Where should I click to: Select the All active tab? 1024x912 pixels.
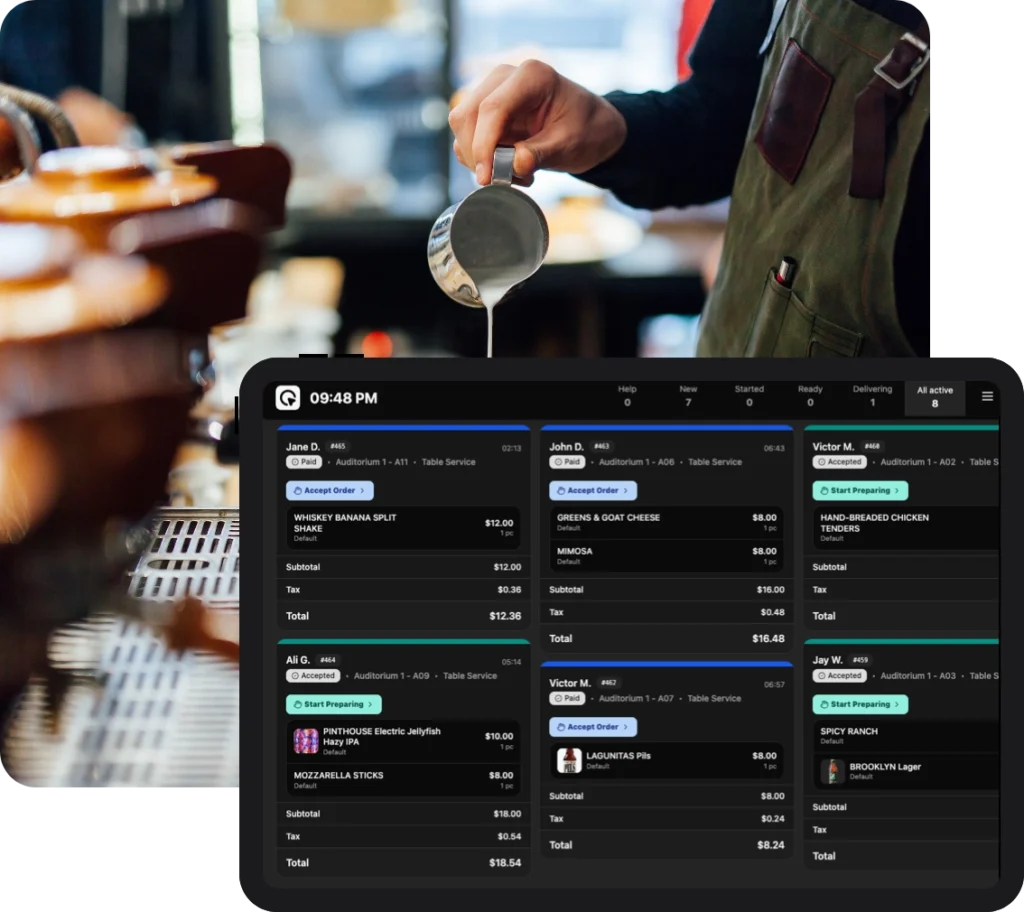(x=935, y=397)
